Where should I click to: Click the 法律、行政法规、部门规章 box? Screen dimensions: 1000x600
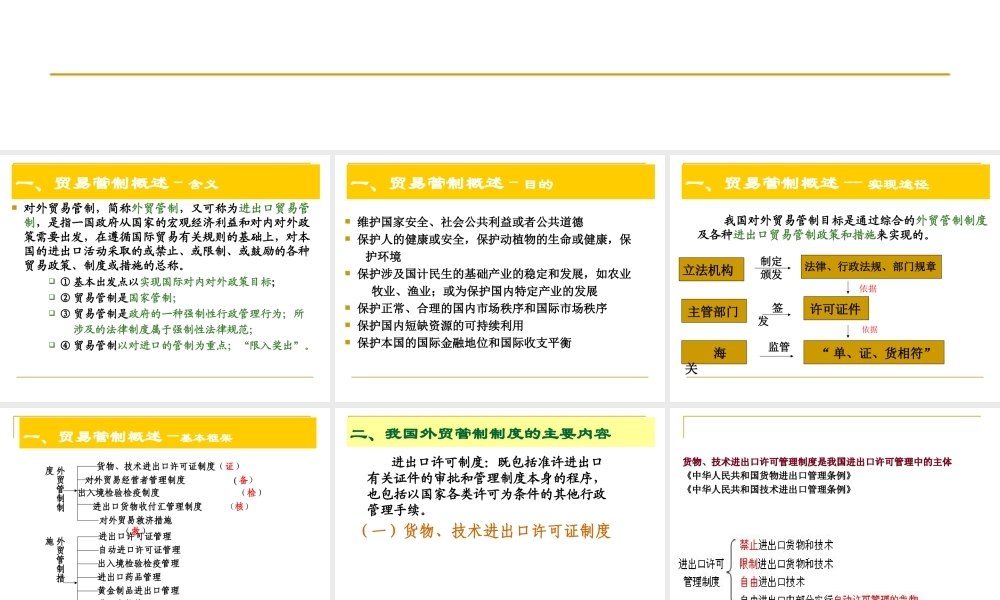click(x=870, y=267)
